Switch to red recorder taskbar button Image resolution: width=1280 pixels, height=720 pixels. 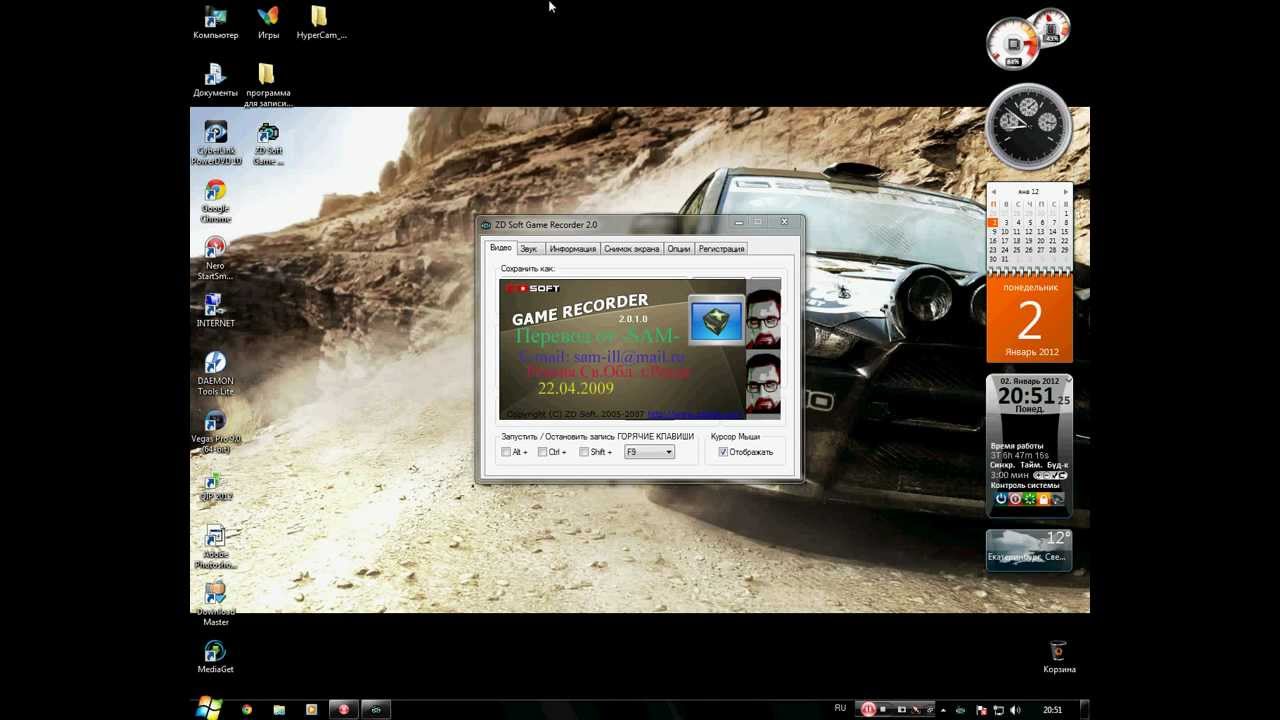[343, 710]
